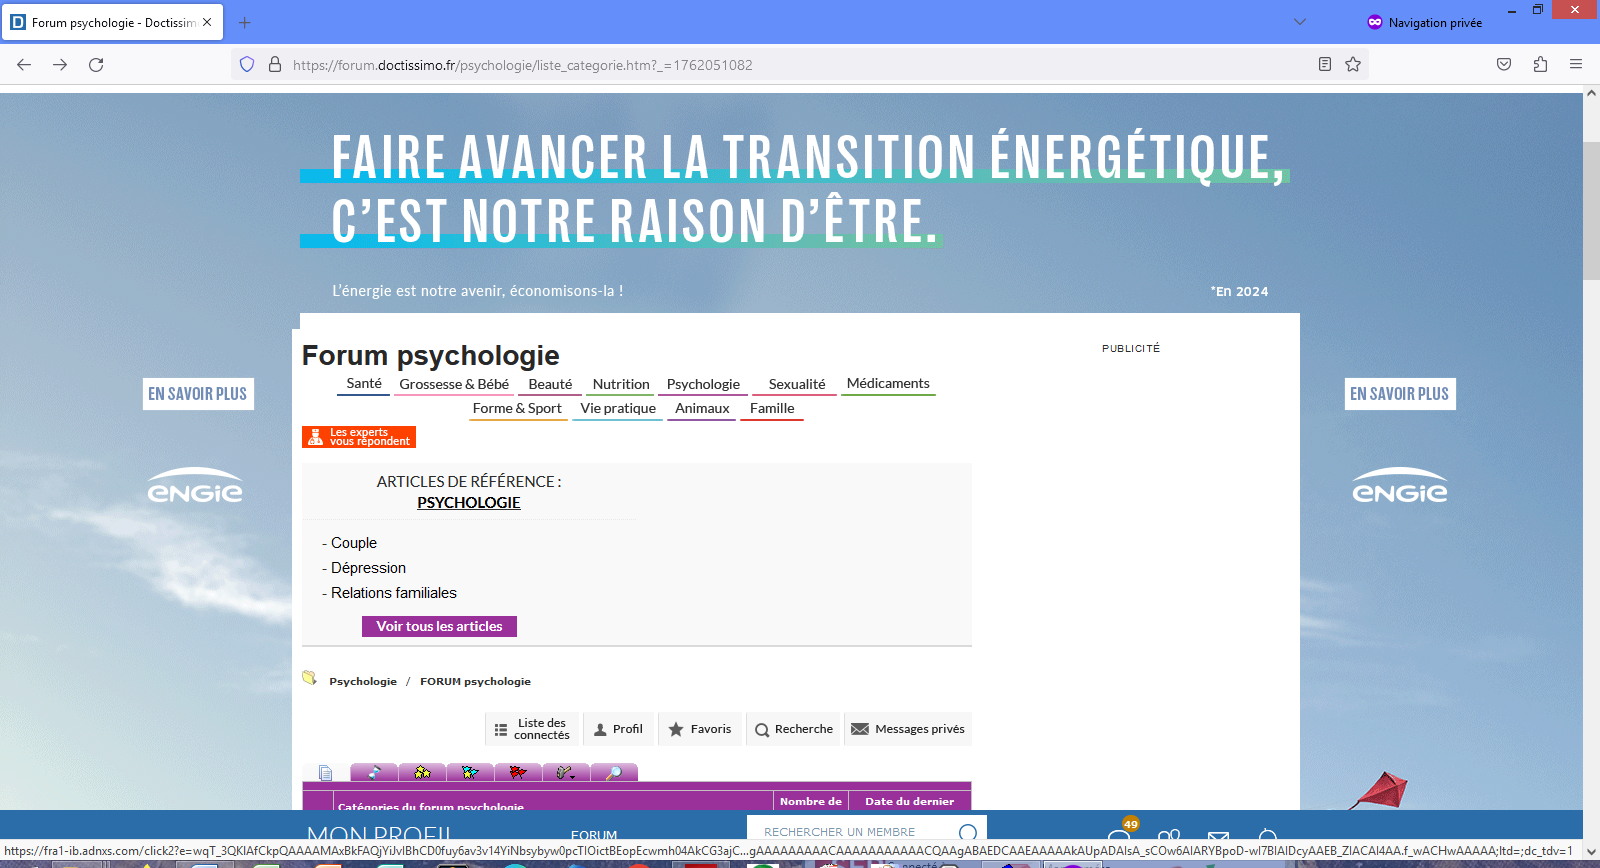
Task: Open the Favoris button
Action: point(700,729)
